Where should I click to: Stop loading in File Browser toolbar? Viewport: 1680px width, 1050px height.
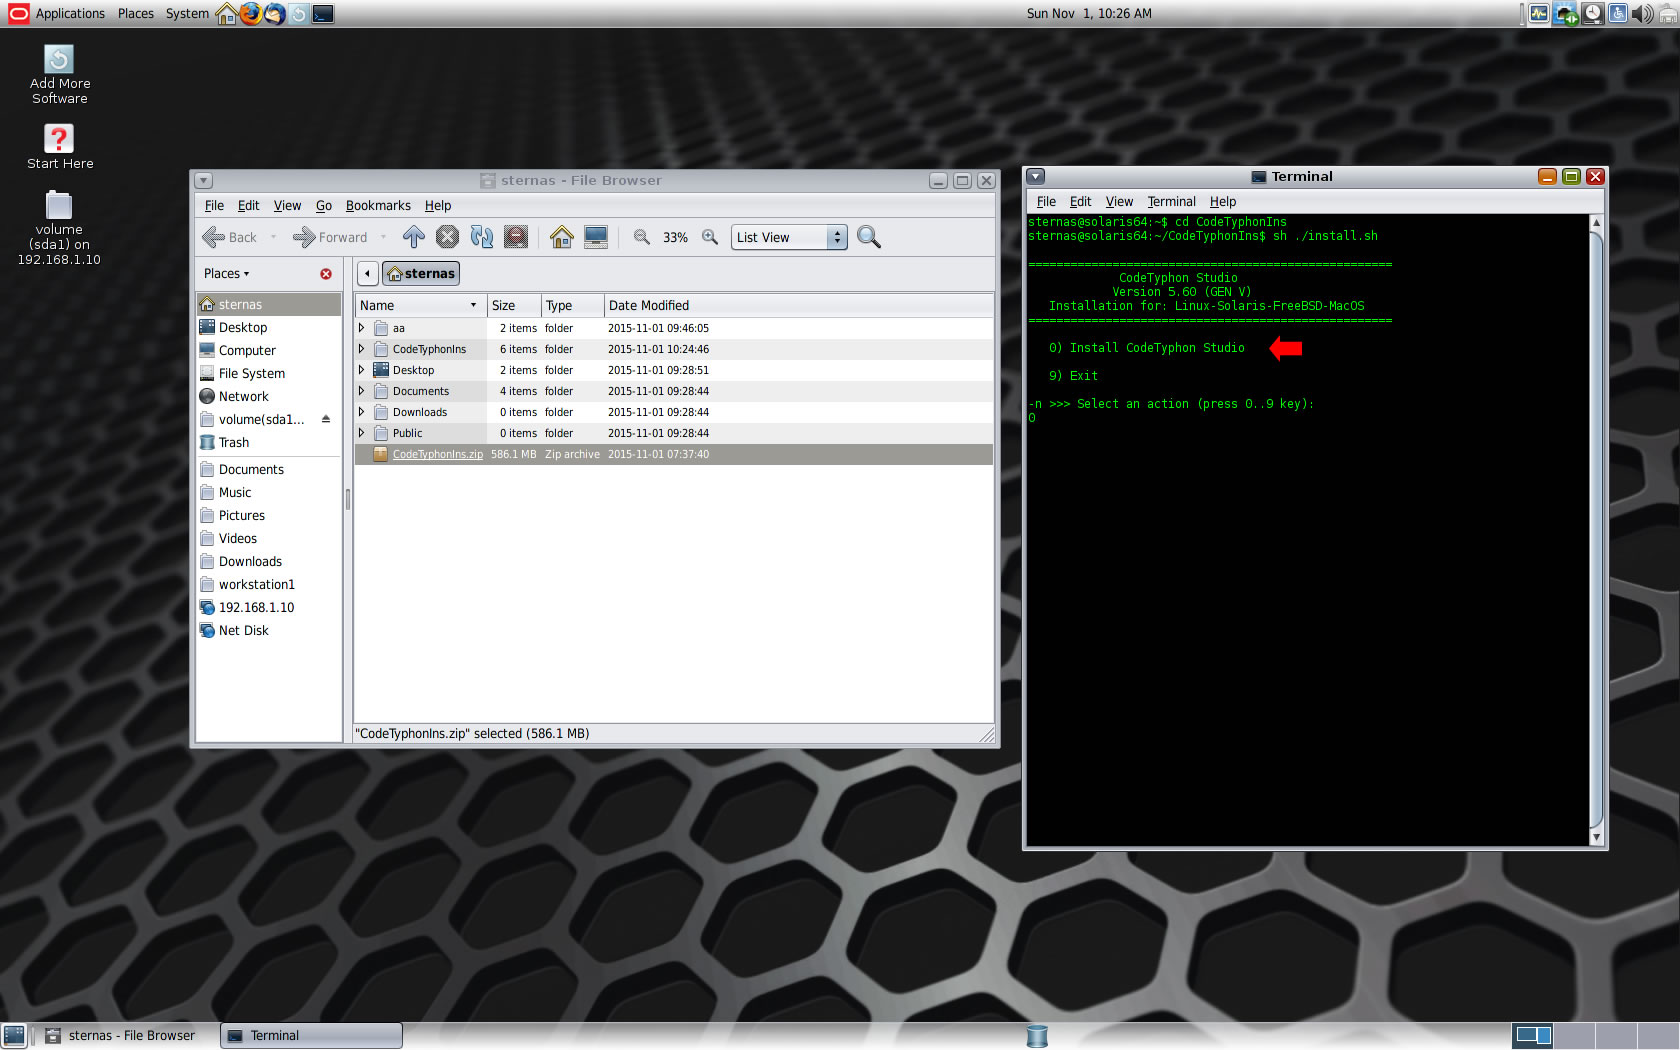pyautogui.click(x=447, y=237)
